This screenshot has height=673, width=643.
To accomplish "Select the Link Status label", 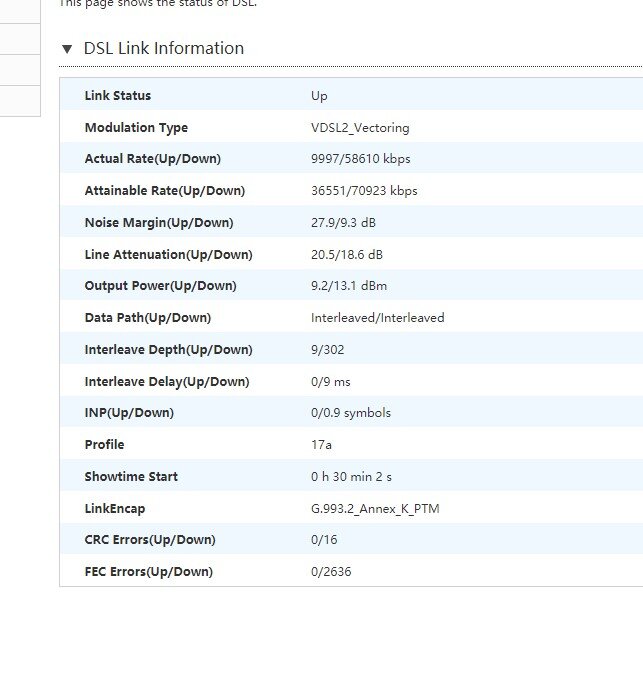I will tap(118, 95).
